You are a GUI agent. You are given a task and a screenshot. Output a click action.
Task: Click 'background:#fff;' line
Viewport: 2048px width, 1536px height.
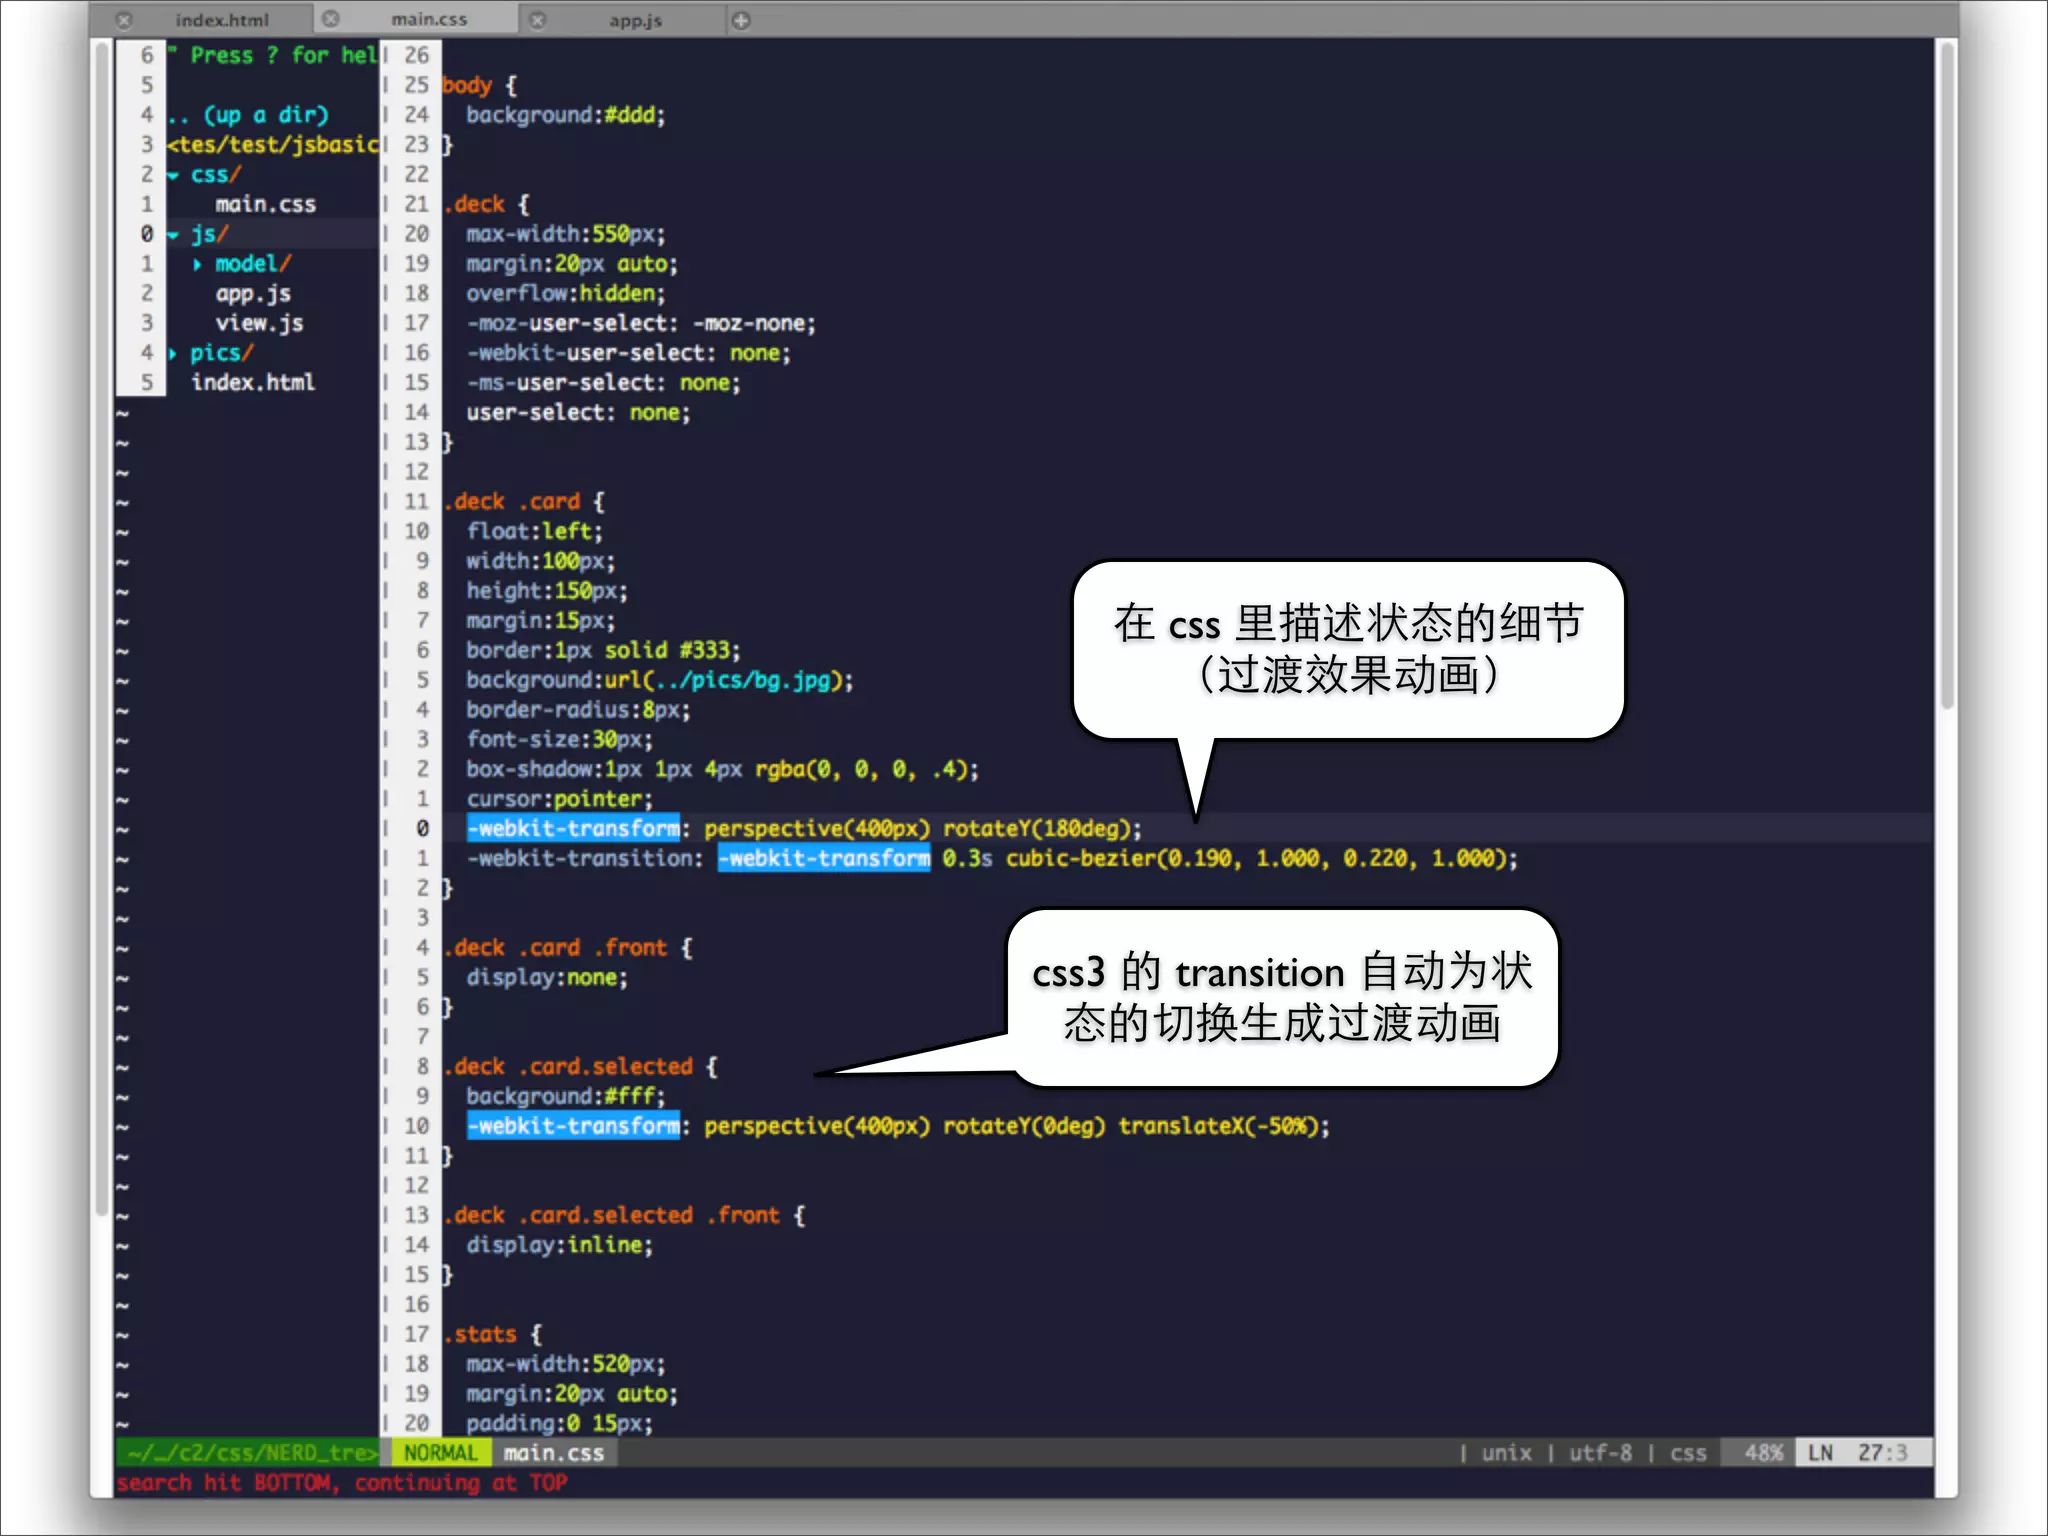[x=566, y=1096]
